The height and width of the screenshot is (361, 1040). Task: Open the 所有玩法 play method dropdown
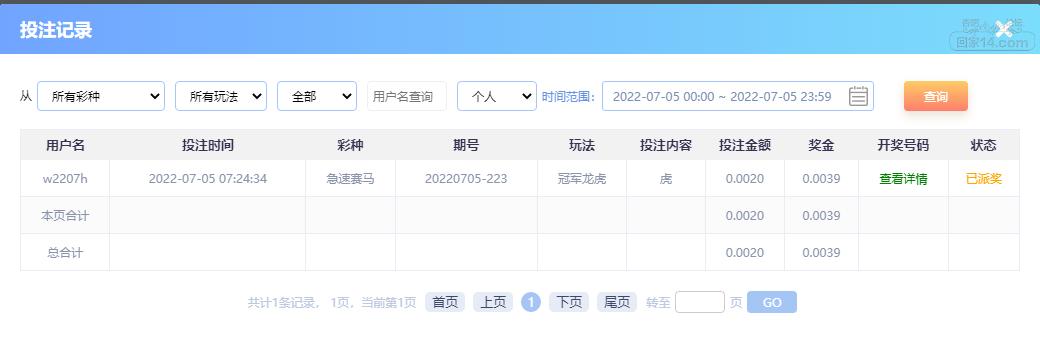coord(221,96)
